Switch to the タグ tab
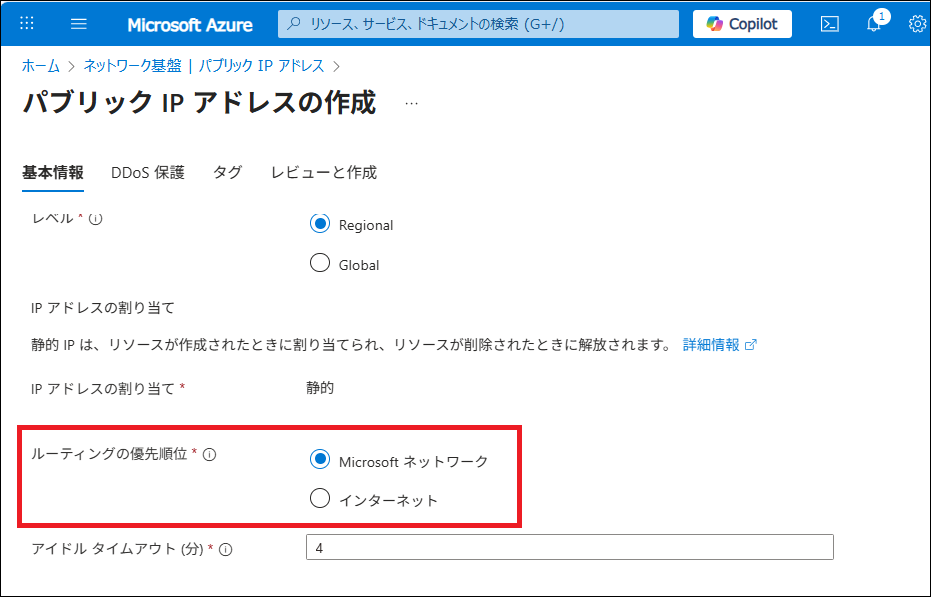Image resolution: width=931 pixels, height=597 pixels. pyautogui.click(x=227, y=172)
